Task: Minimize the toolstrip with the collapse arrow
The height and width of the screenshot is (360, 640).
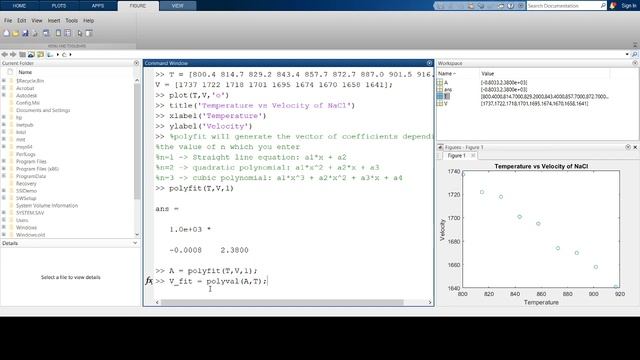Action: click(x=635, y=45)
